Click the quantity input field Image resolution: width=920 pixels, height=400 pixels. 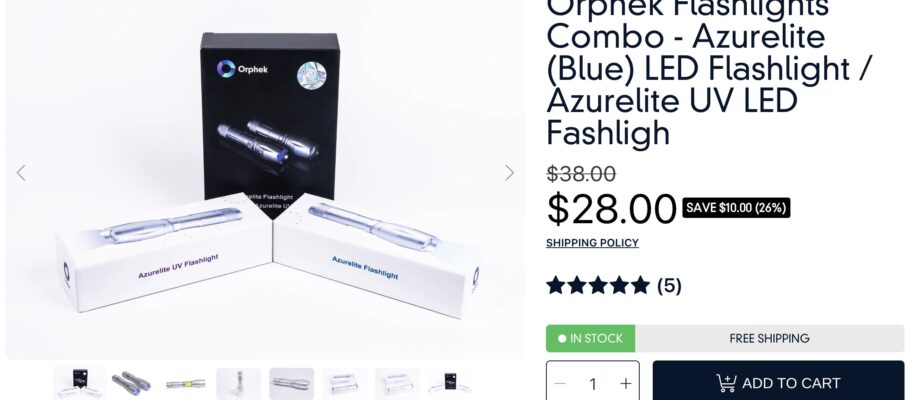coord(593,384)
